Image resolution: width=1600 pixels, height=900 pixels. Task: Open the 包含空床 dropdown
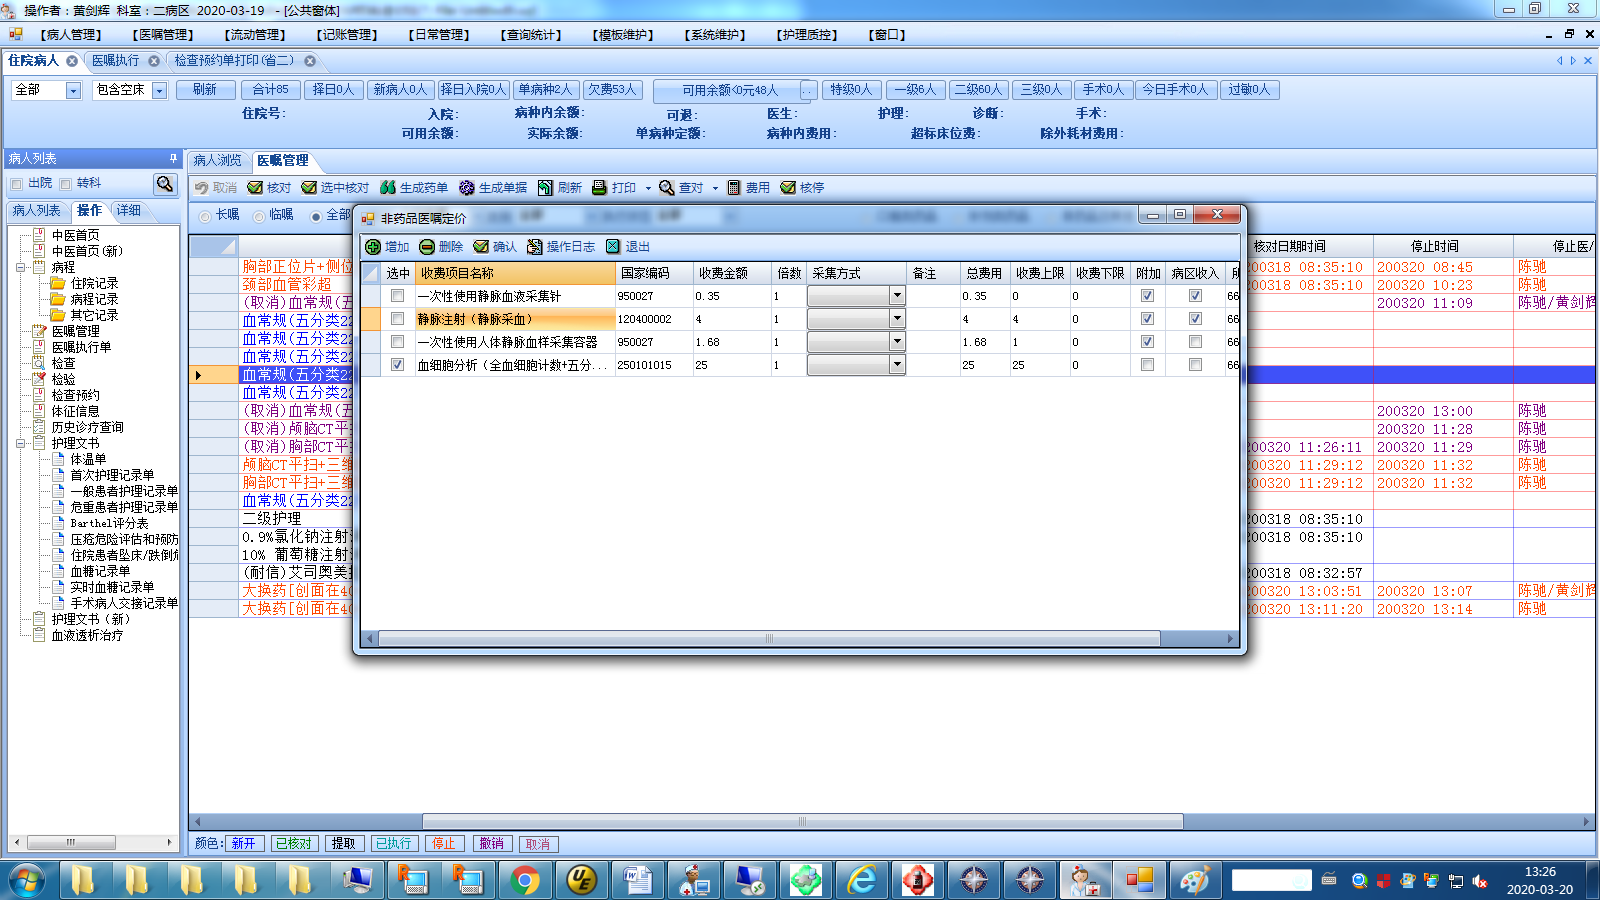click(x=159, y=90)
